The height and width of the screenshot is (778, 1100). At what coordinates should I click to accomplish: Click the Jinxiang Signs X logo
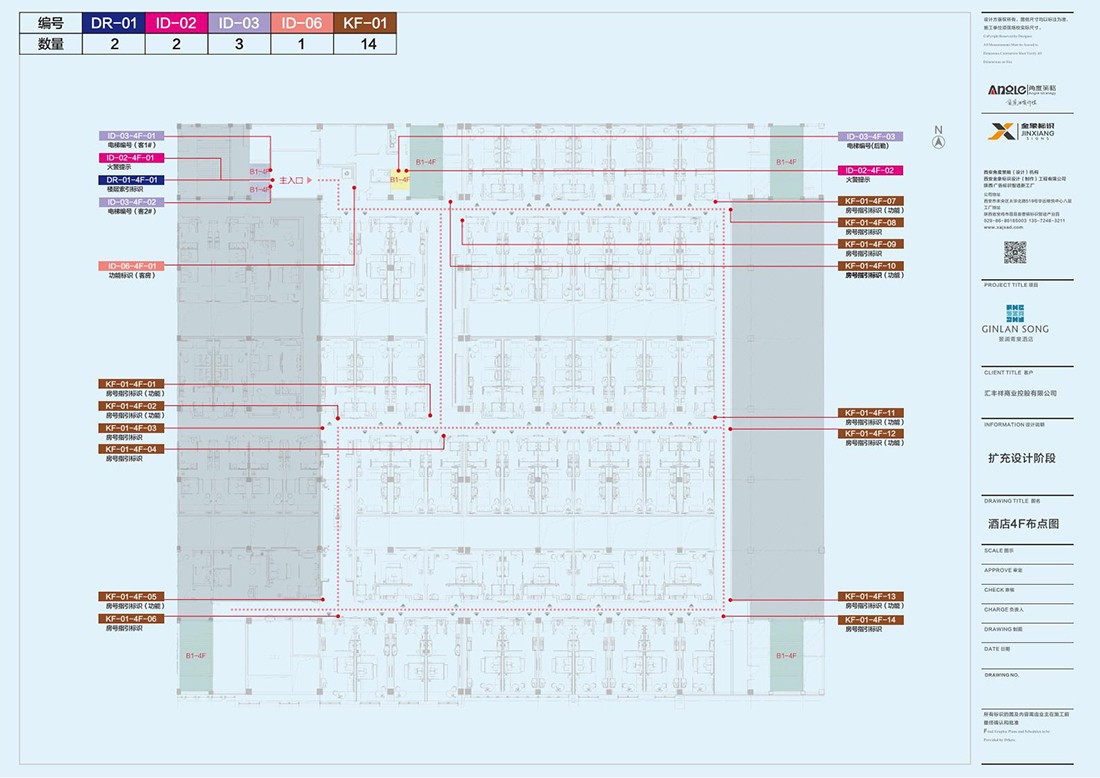[1002, 131]
